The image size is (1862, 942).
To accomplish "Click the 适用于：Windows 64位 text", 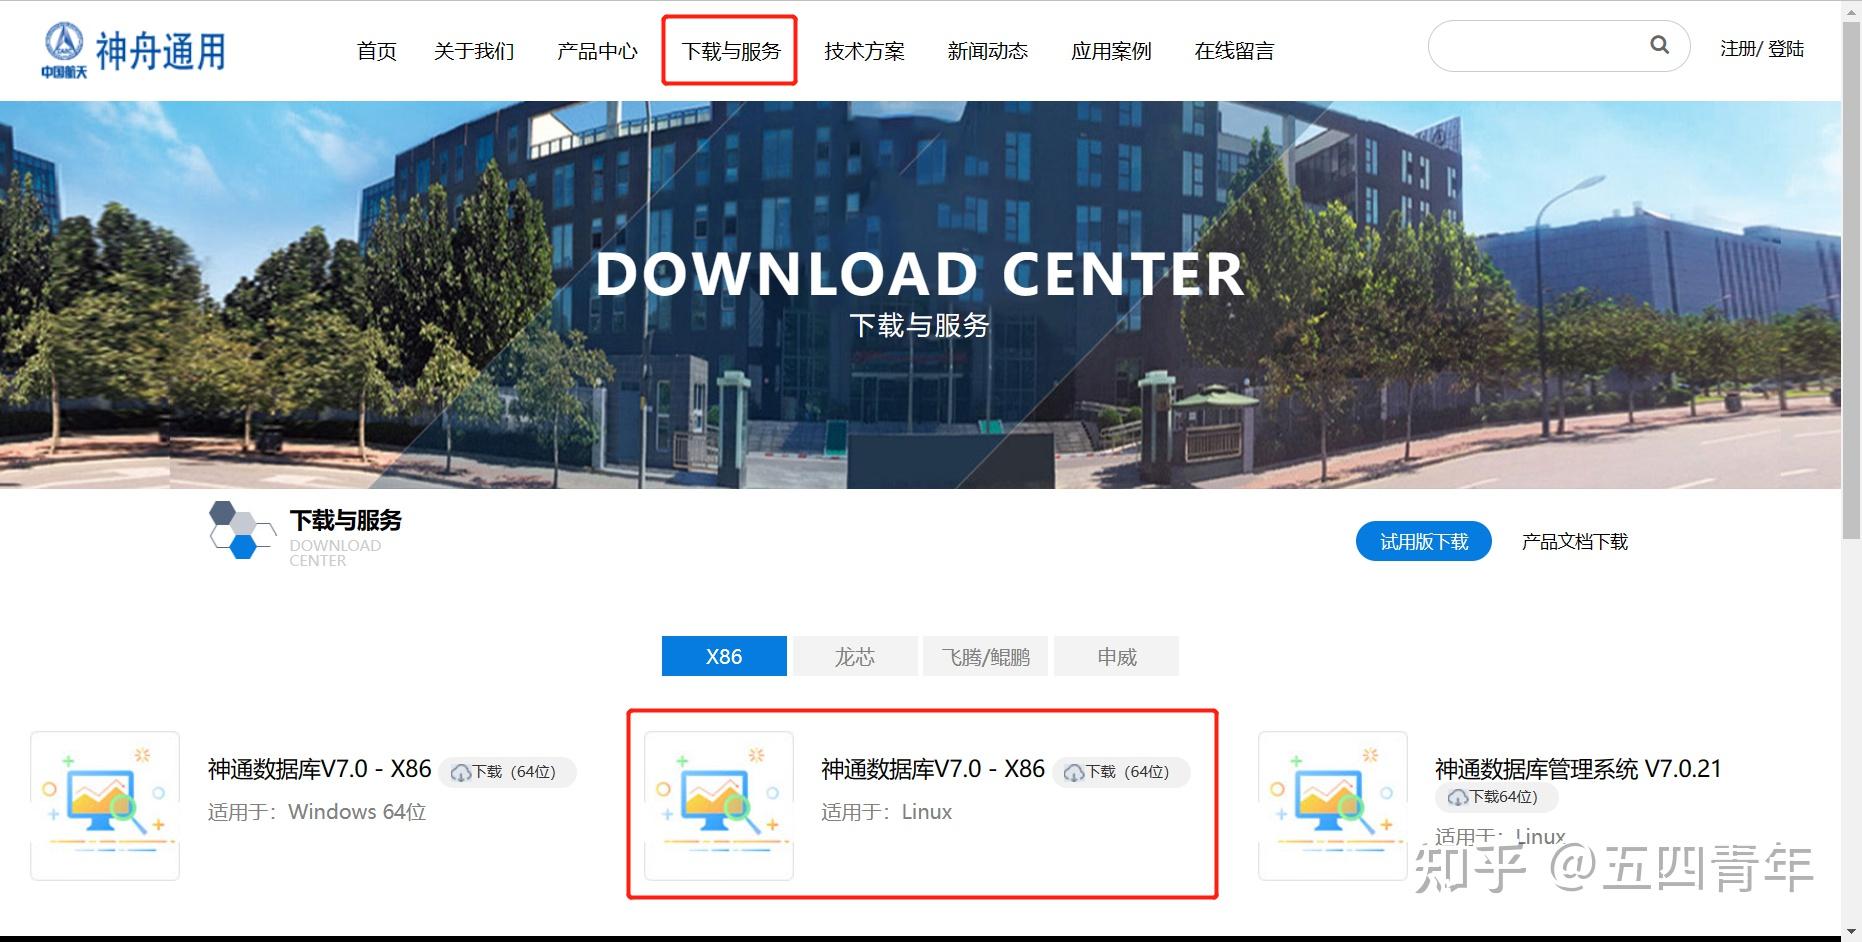I will click(x=317, y=812).
